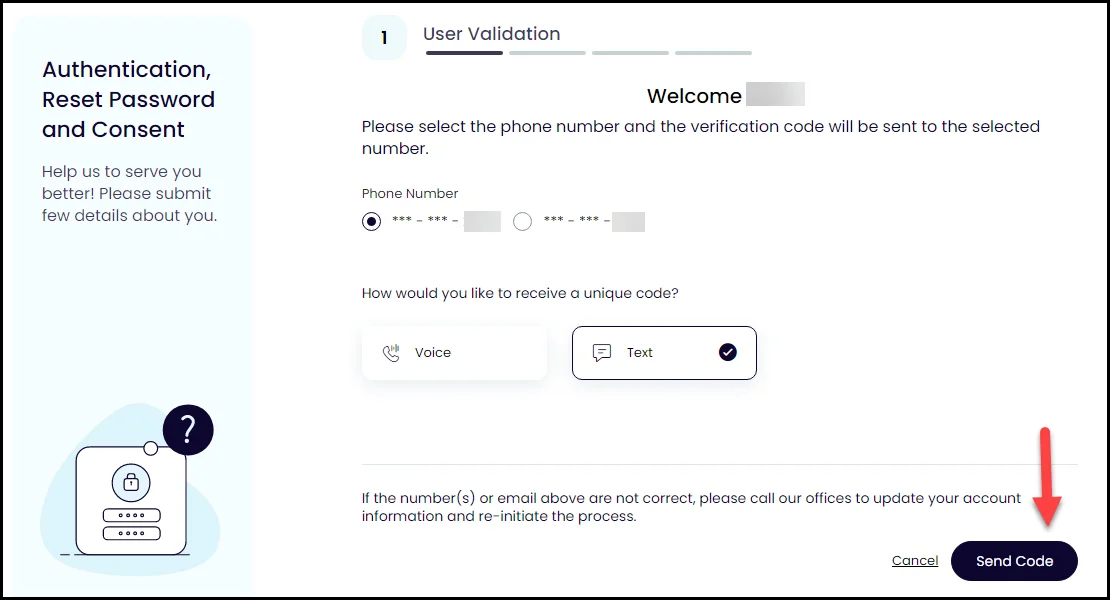Click the second progress bar segment

[x=547, y=53]
